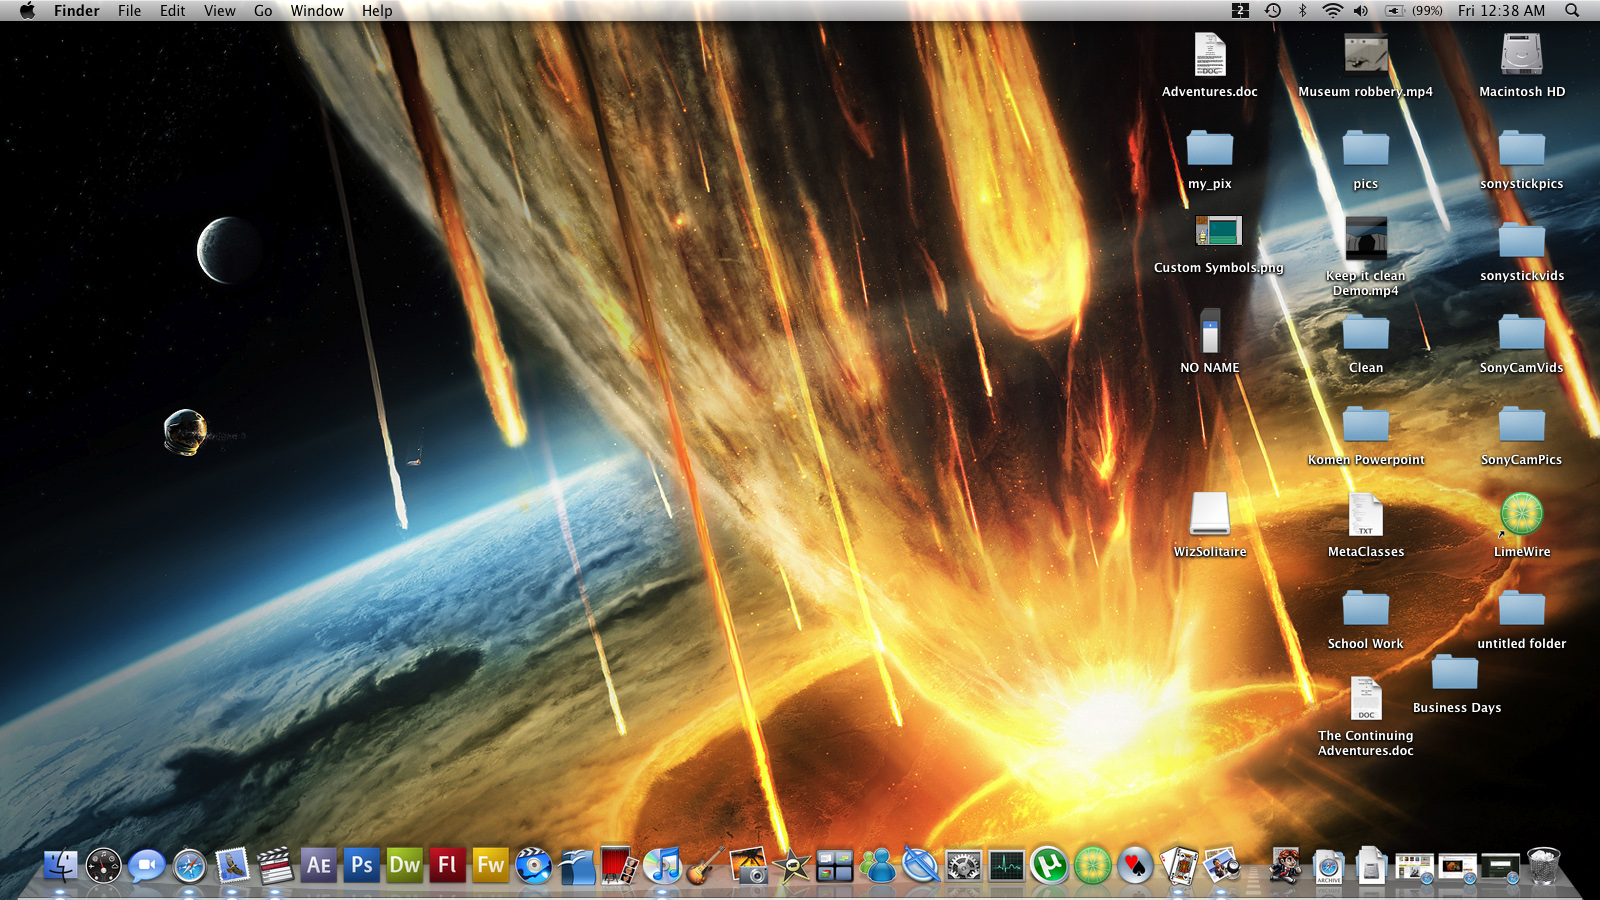Open GarageBand guitar icon in dock

pyautogui.click(x=705, y=865)
